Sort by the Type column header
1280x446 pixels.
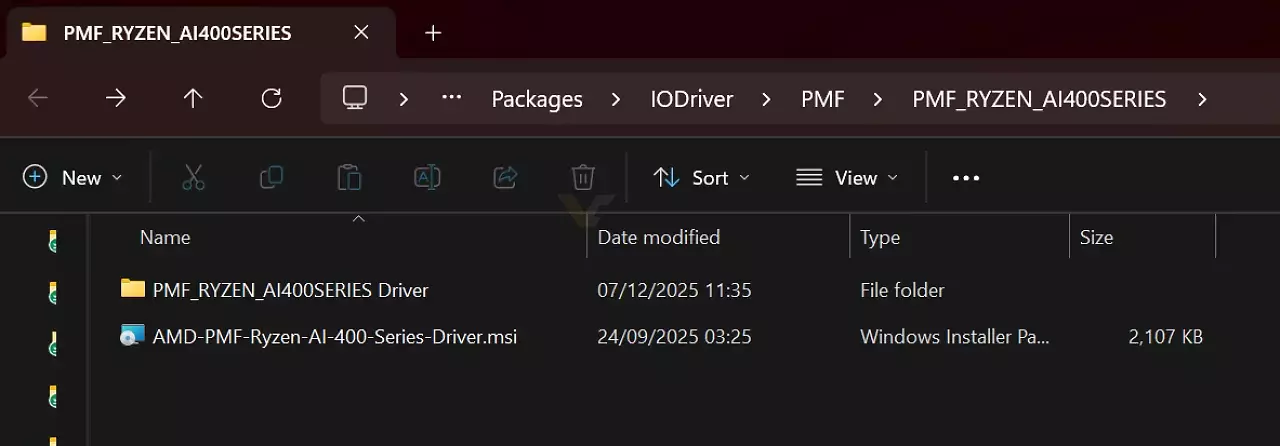[x=880, y=238]
